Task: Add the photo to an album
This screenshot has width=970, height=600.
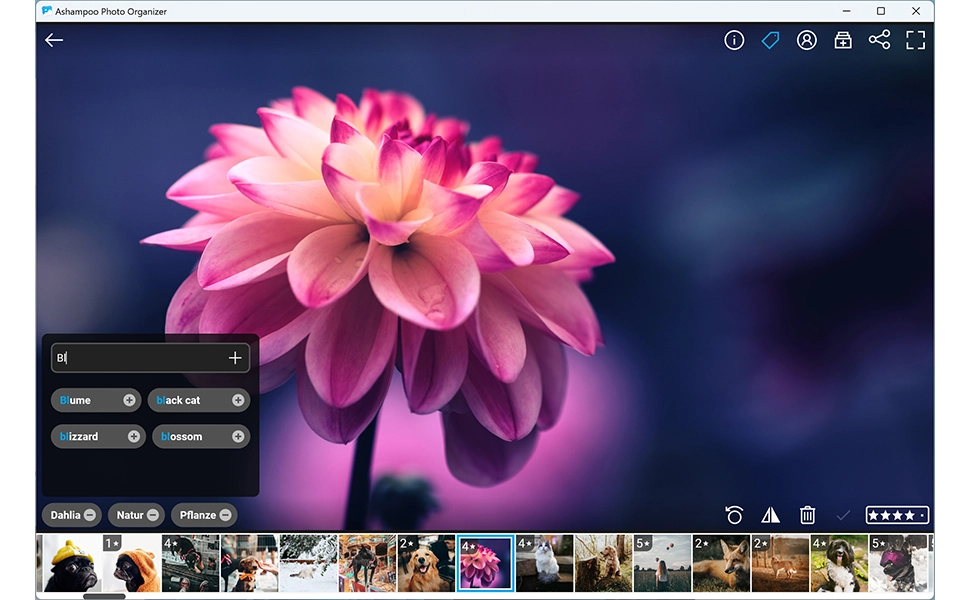Action: [843, 40]
